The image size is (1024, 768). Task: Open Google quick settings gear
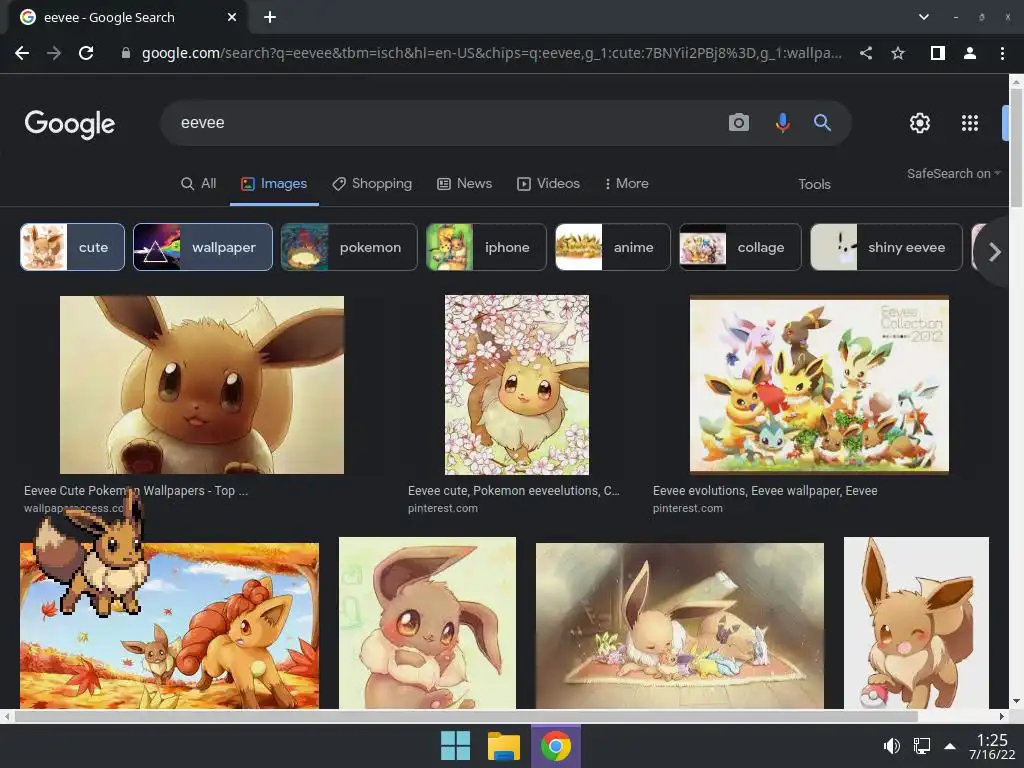(x=920, y=123)
